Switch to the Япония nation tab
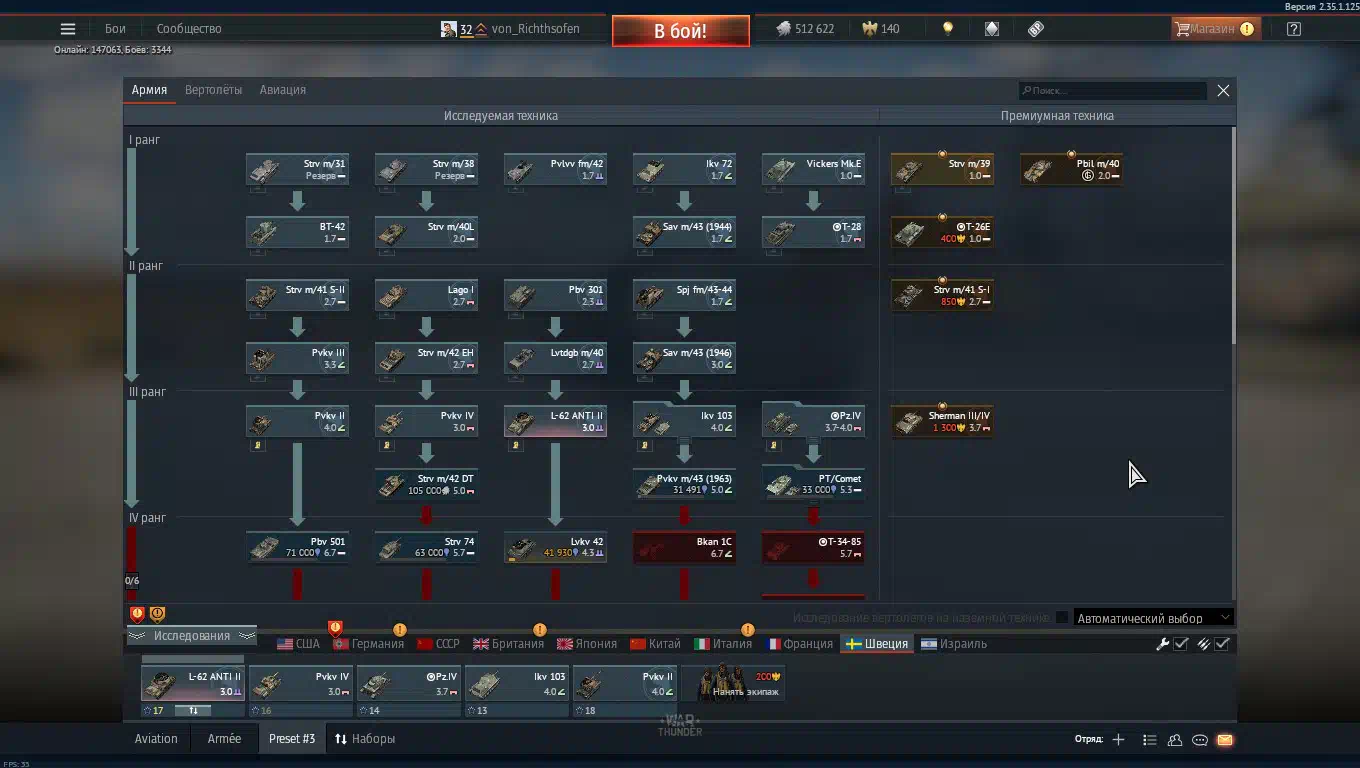Viewport: 1360px width, 768px height. [x=587, y=644]
